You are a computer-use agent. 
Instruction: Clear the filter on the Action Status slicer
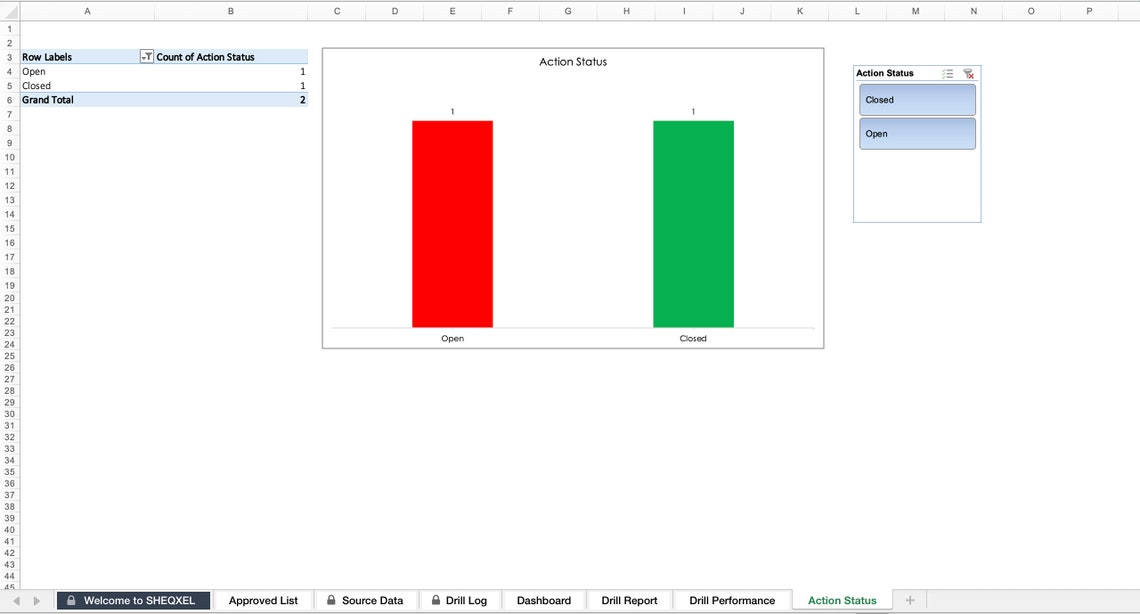pyautogui.click(x=969, y=73)
